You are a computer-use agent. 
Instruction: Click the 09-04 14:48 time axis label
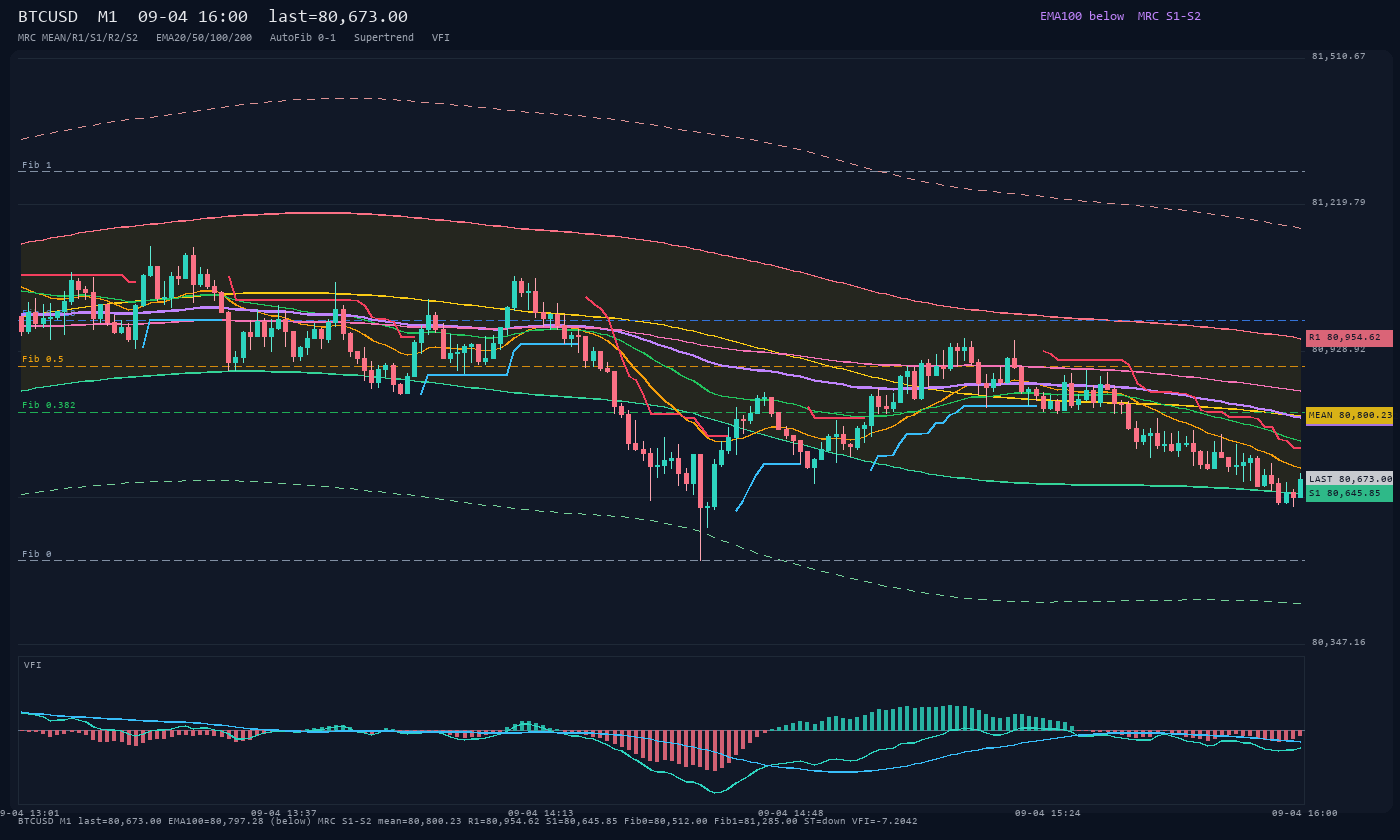[791, 813]
